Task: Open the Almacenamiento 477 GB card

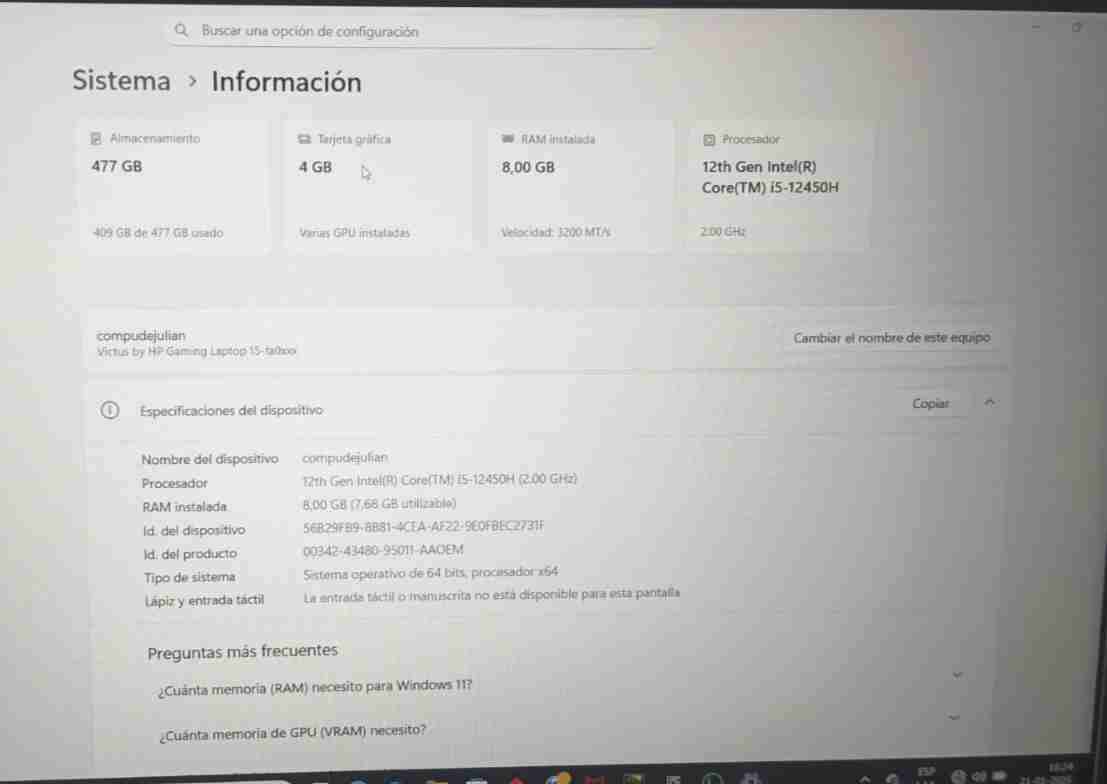Action: [x=175, y=185]
